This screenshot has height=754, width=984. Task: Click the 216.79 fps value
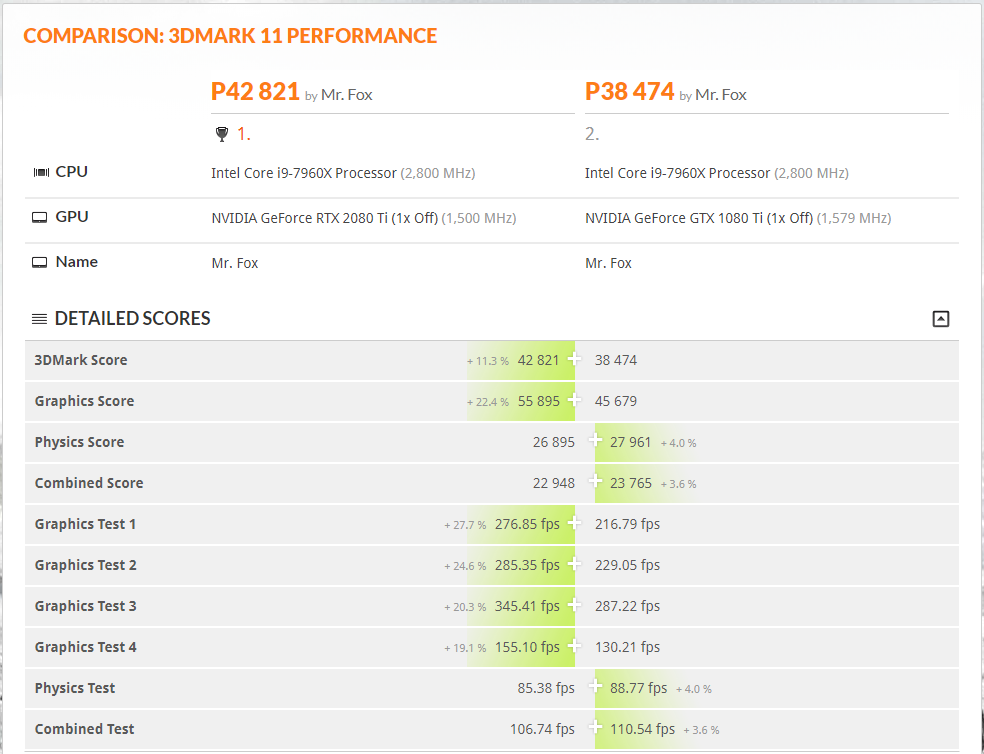628,524
